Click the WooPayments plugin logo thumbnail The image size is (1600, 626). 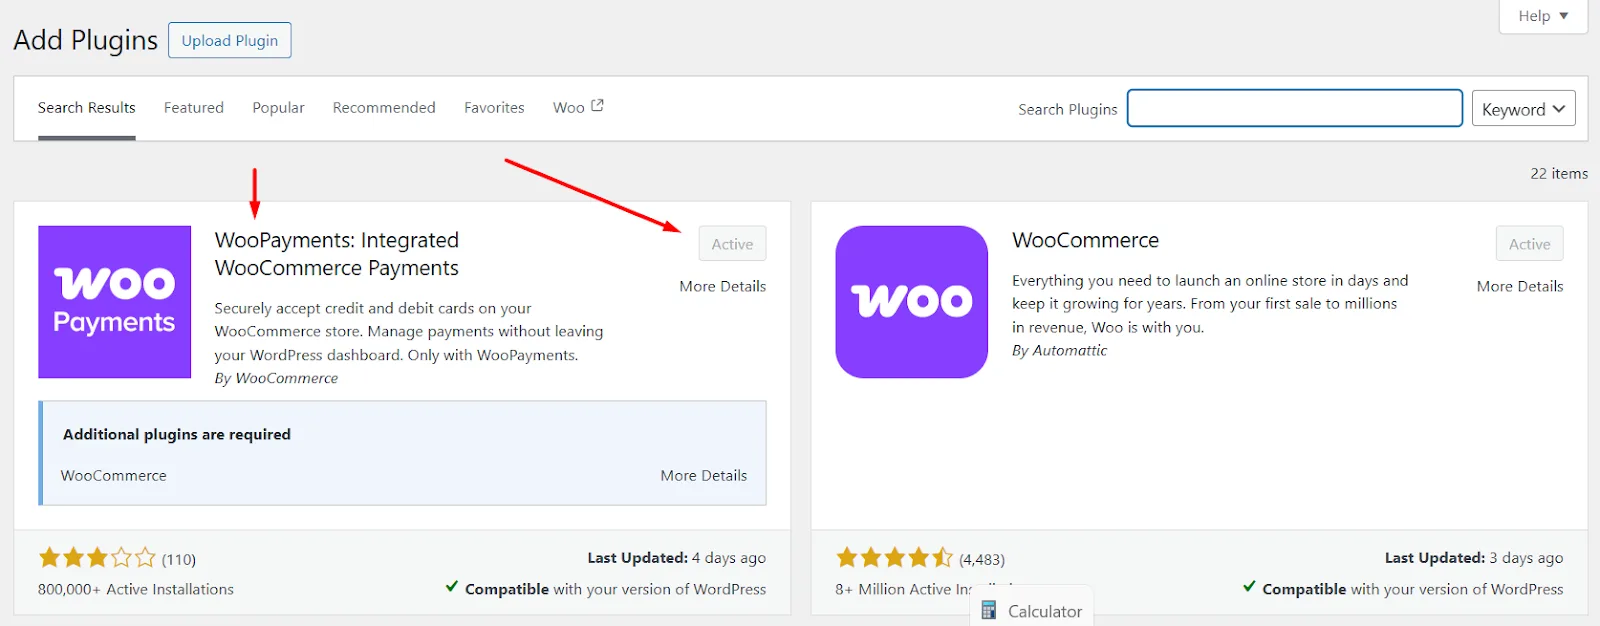tap(114, 302)
